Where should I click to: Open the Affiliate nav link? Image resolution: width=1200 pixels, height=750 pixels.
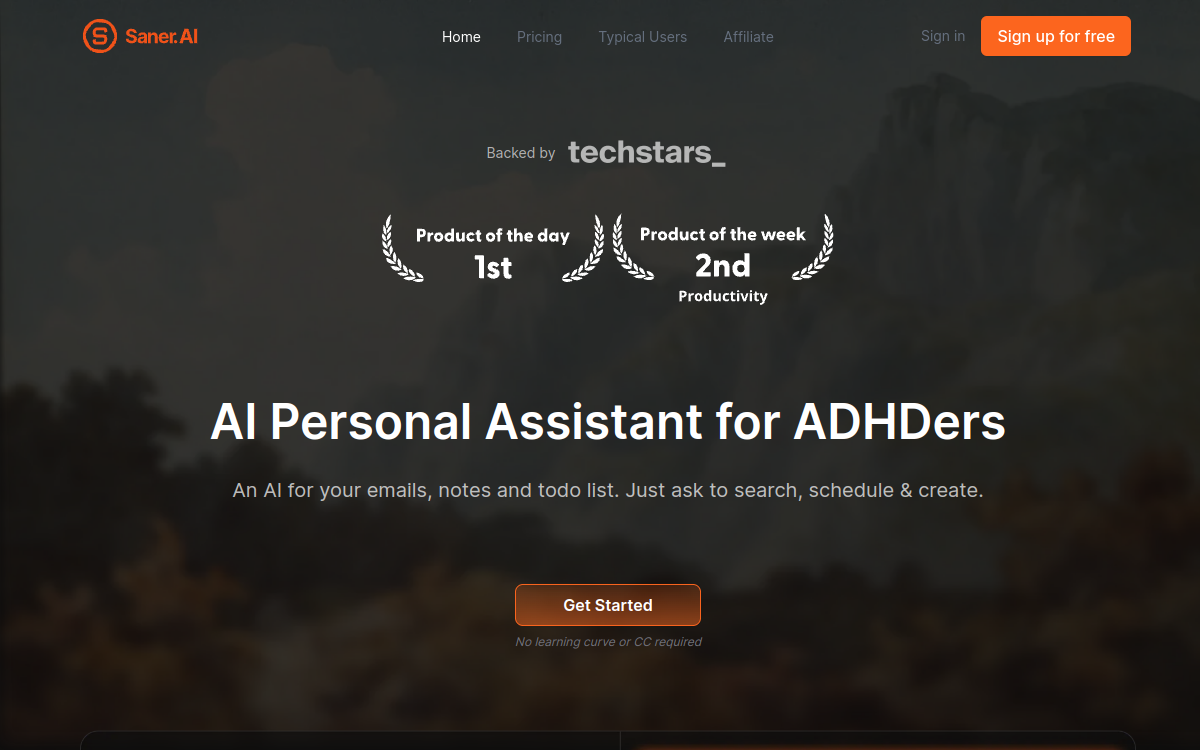(x=748, y=37)
